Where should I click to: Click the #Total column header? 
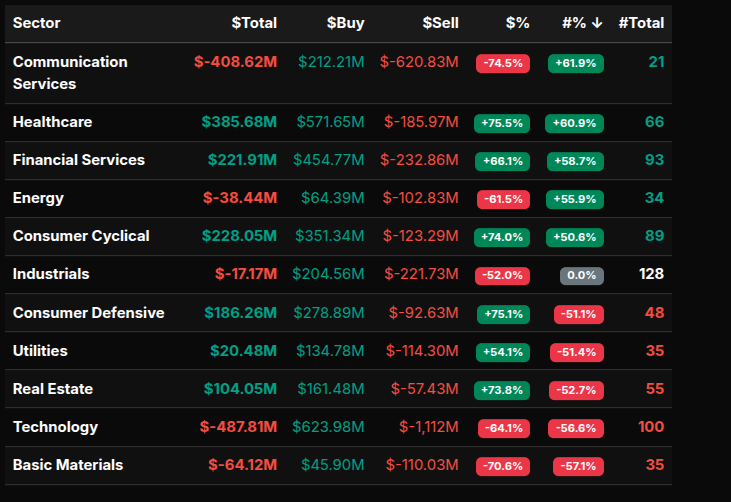tap(641, 23)
